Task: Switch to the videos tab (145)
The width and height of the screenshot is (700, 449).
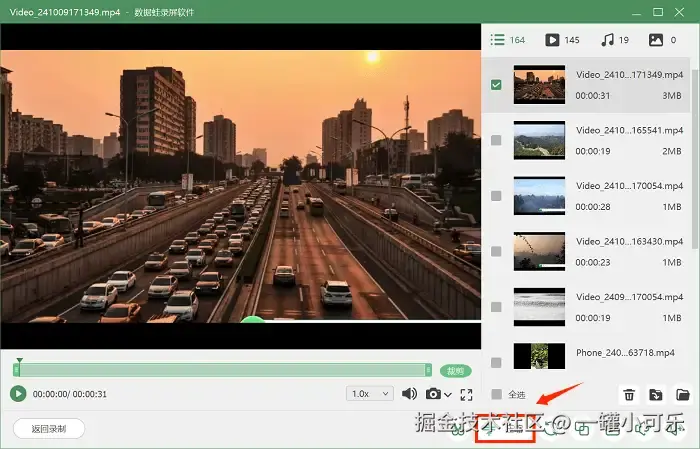Action: [562, 40]
